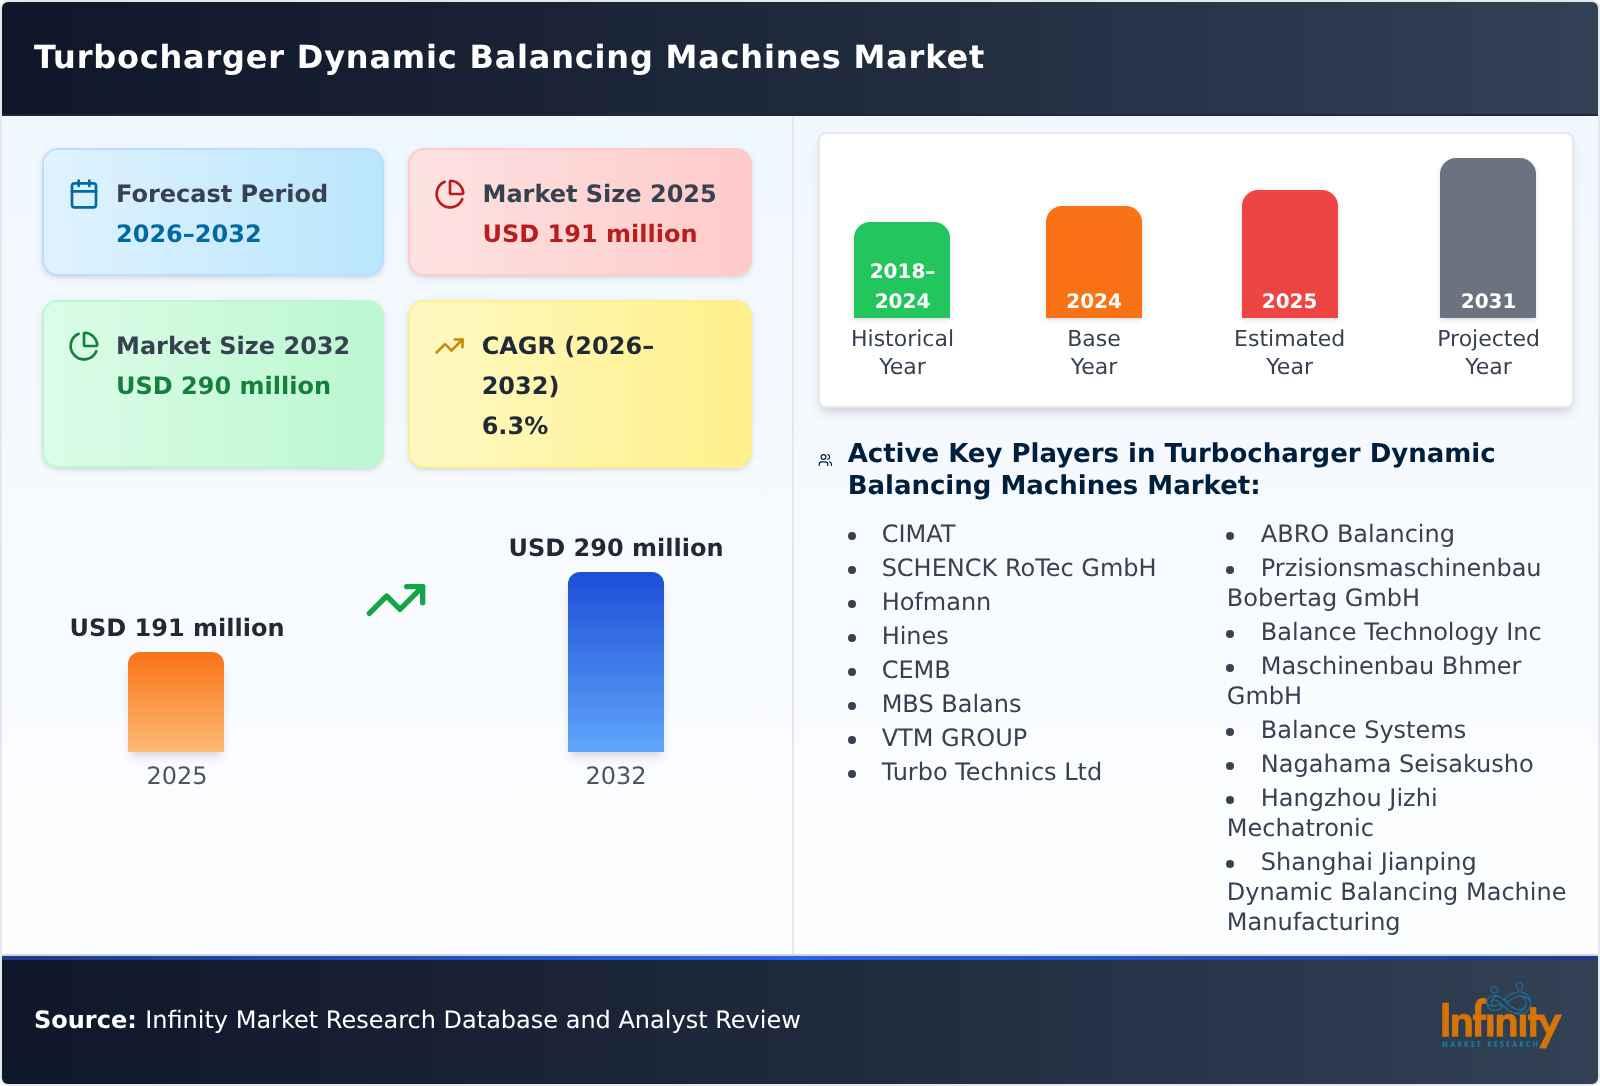Select the pie chart icon on Market Size 2025
1600x1086 pixels.
[450, 192]
